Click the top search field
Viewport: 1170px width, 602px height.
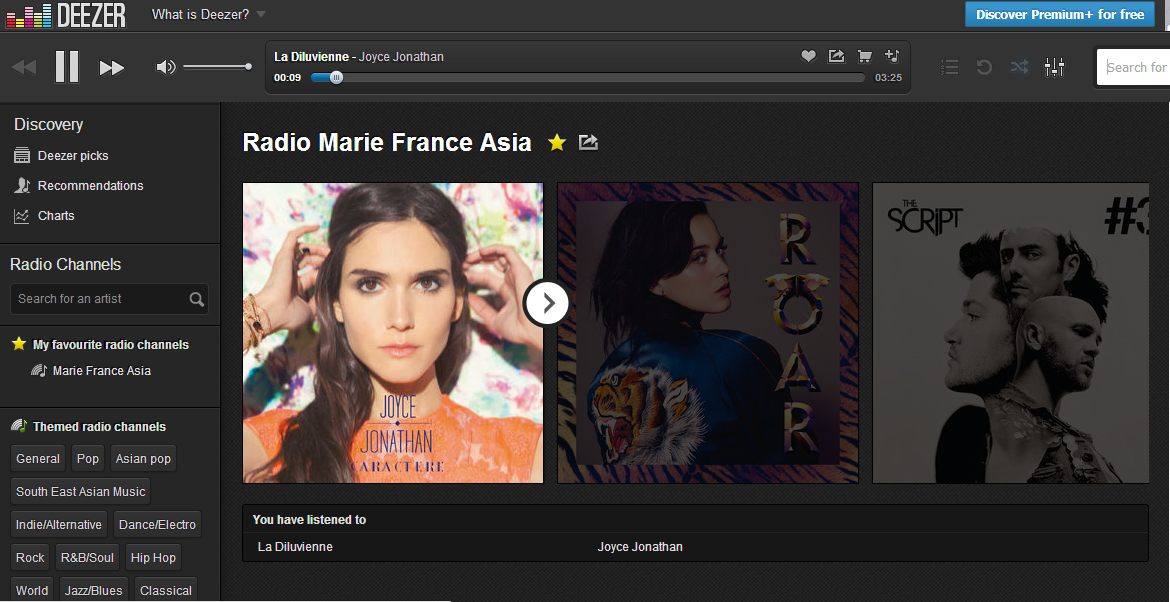click(1133, 67)
